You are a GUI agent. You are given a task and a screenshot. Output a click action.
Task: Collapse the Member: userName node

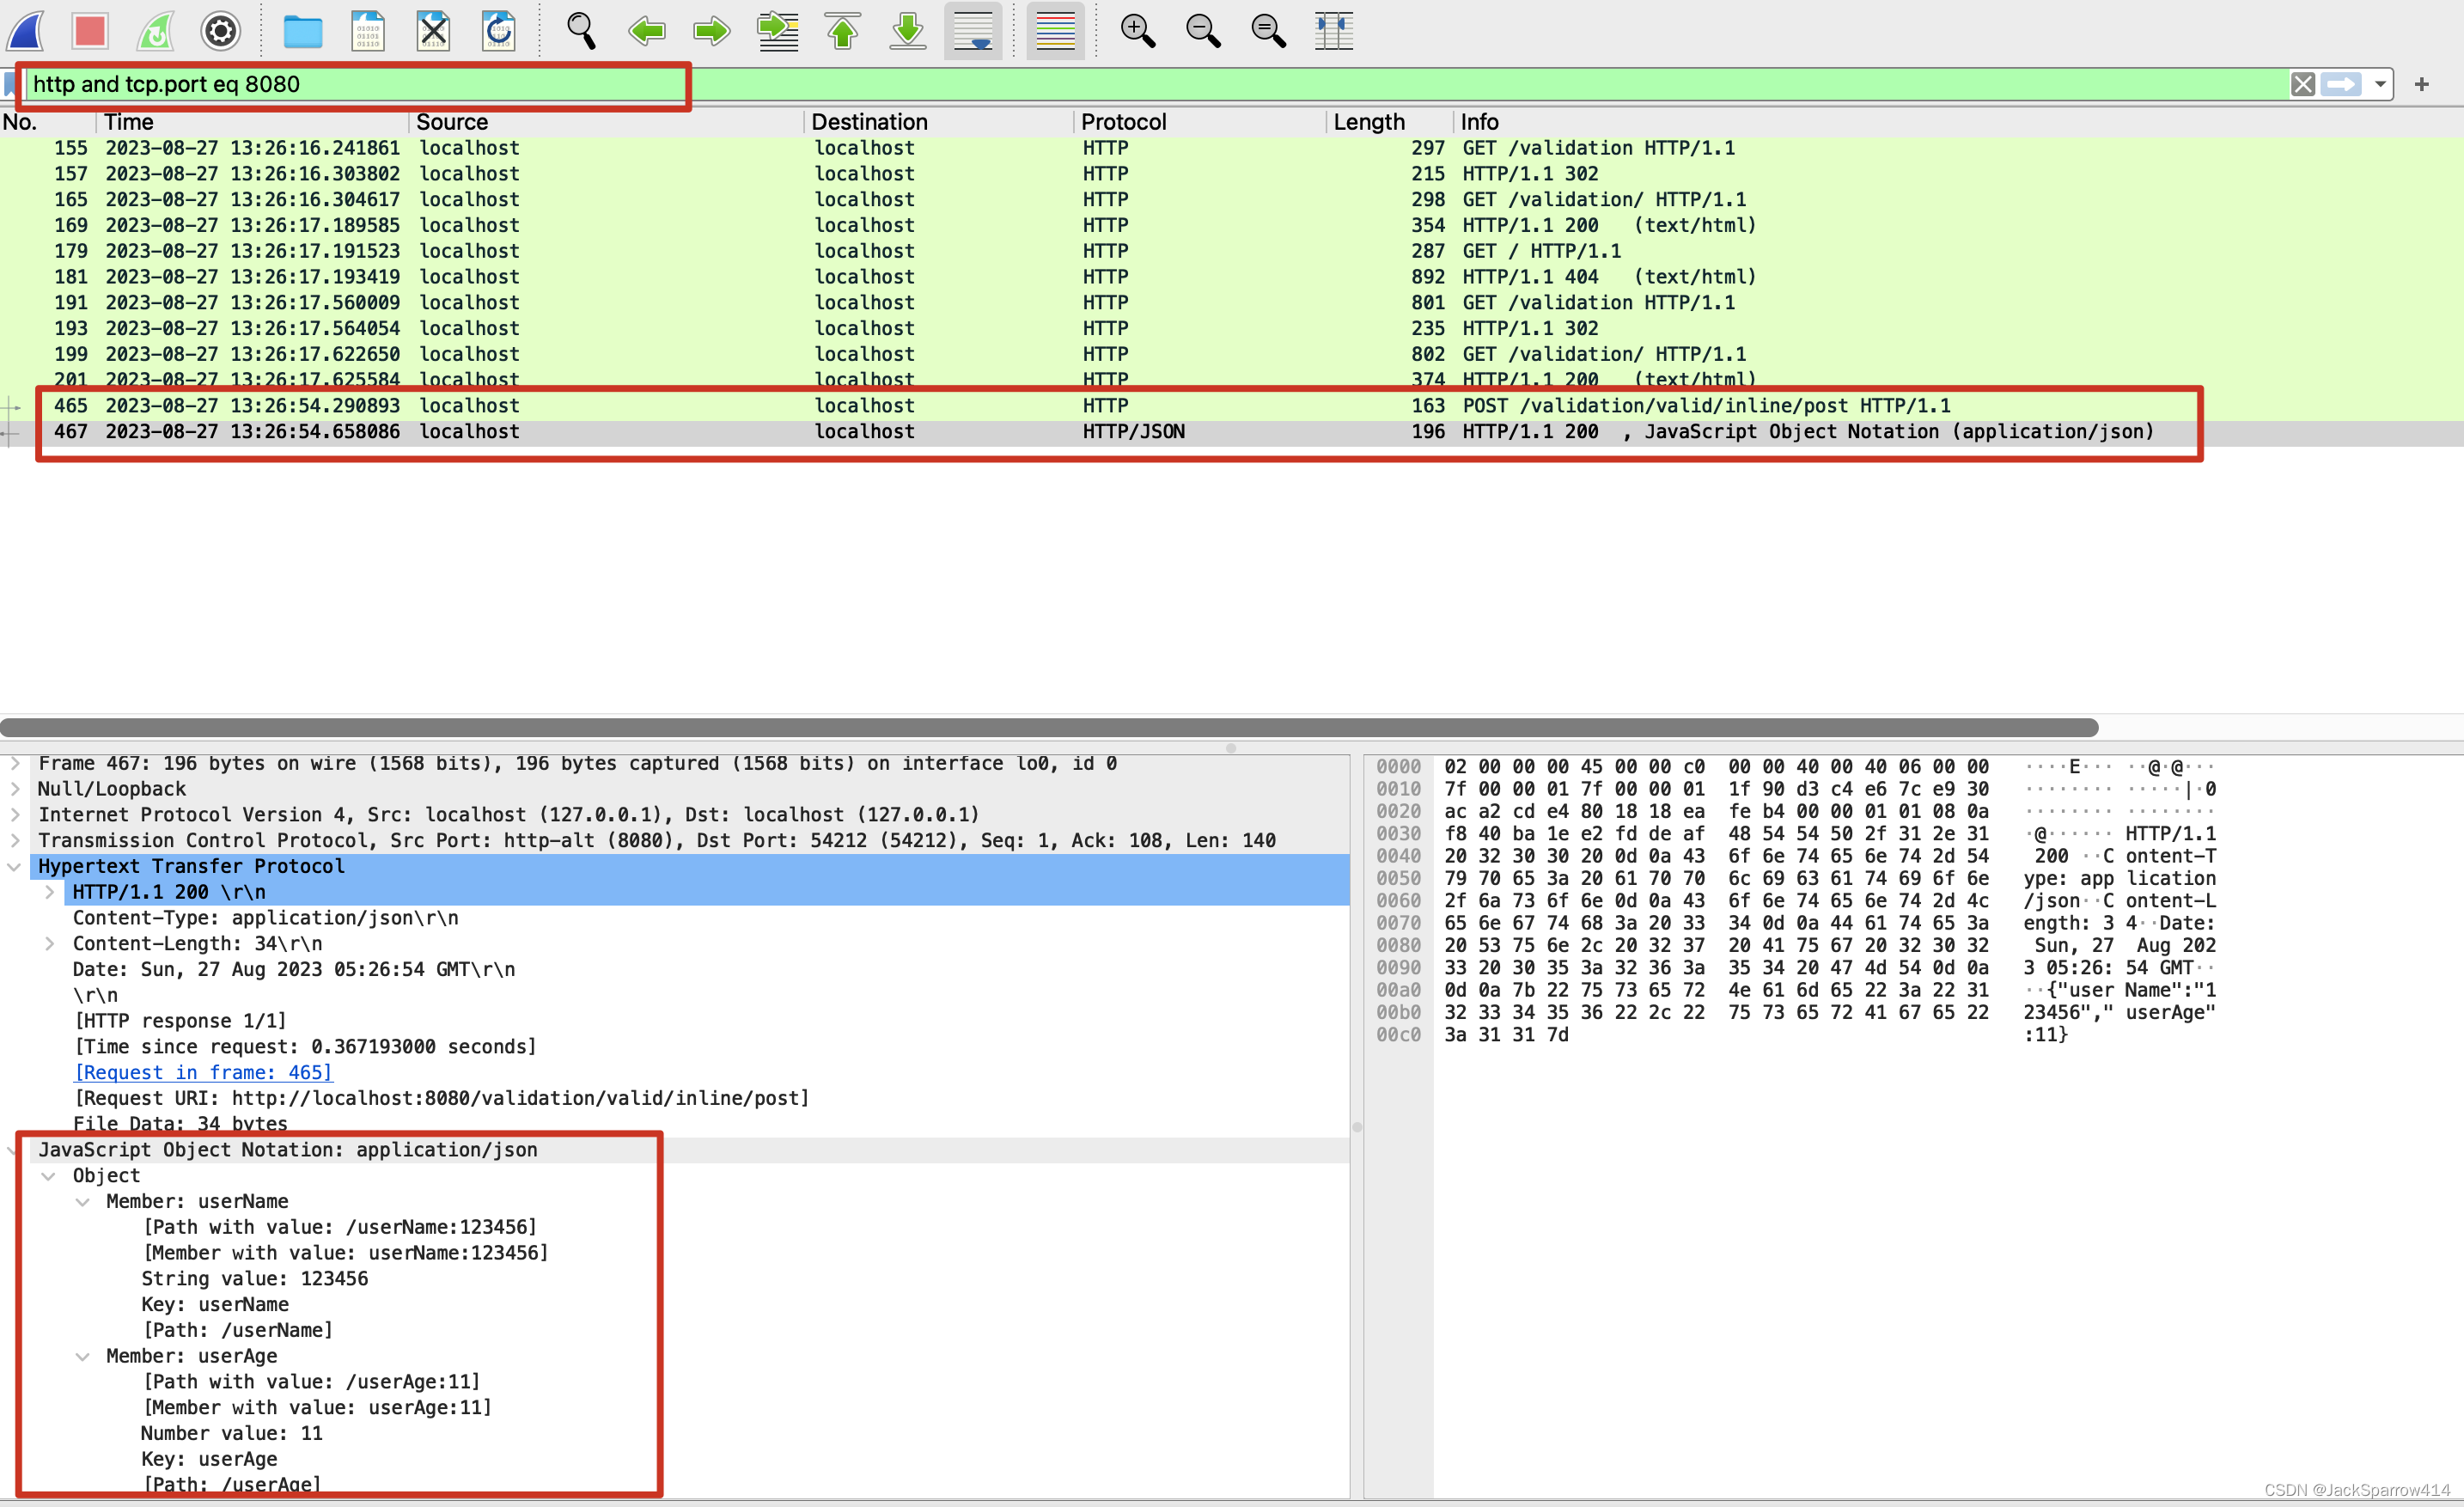(x=83, y=1202)
